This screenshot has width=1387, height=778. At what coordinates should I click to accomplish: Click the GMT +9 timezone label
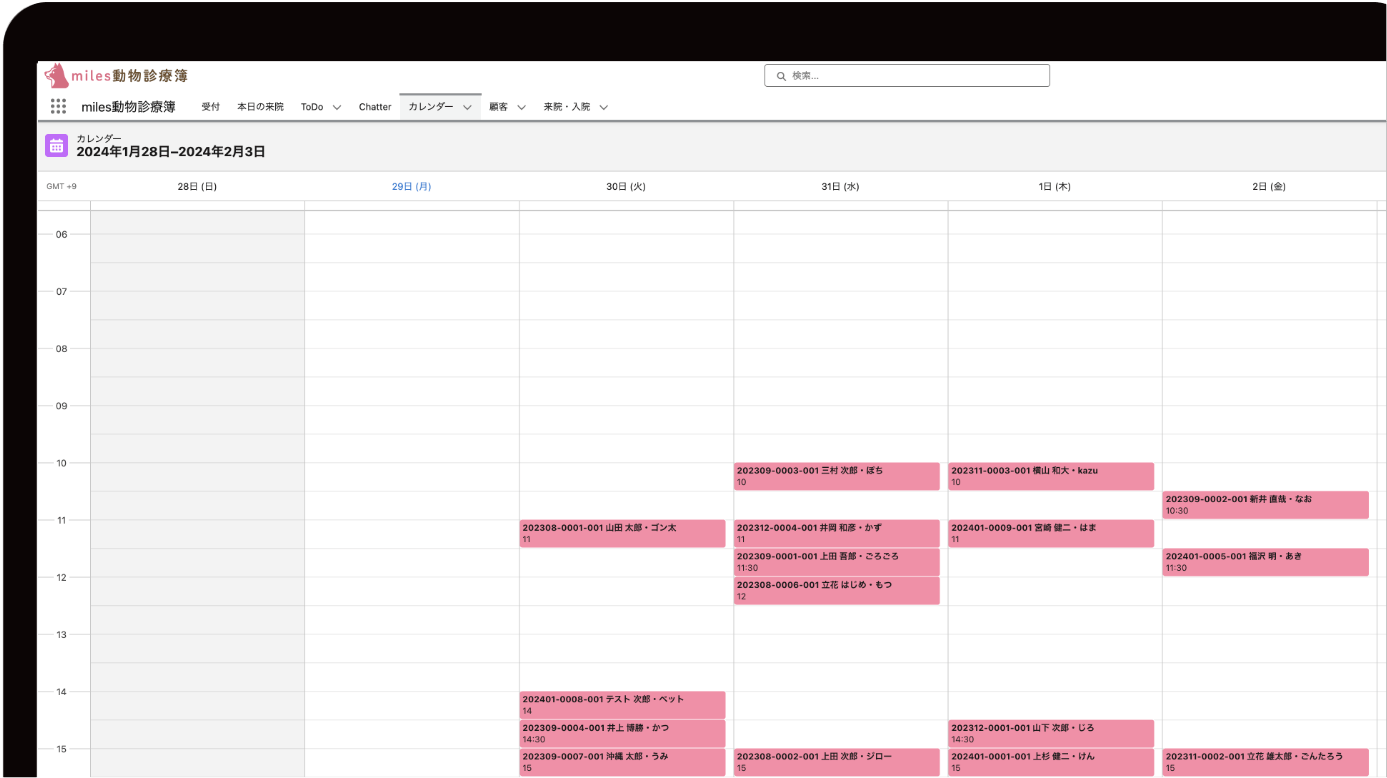(62, 186)
